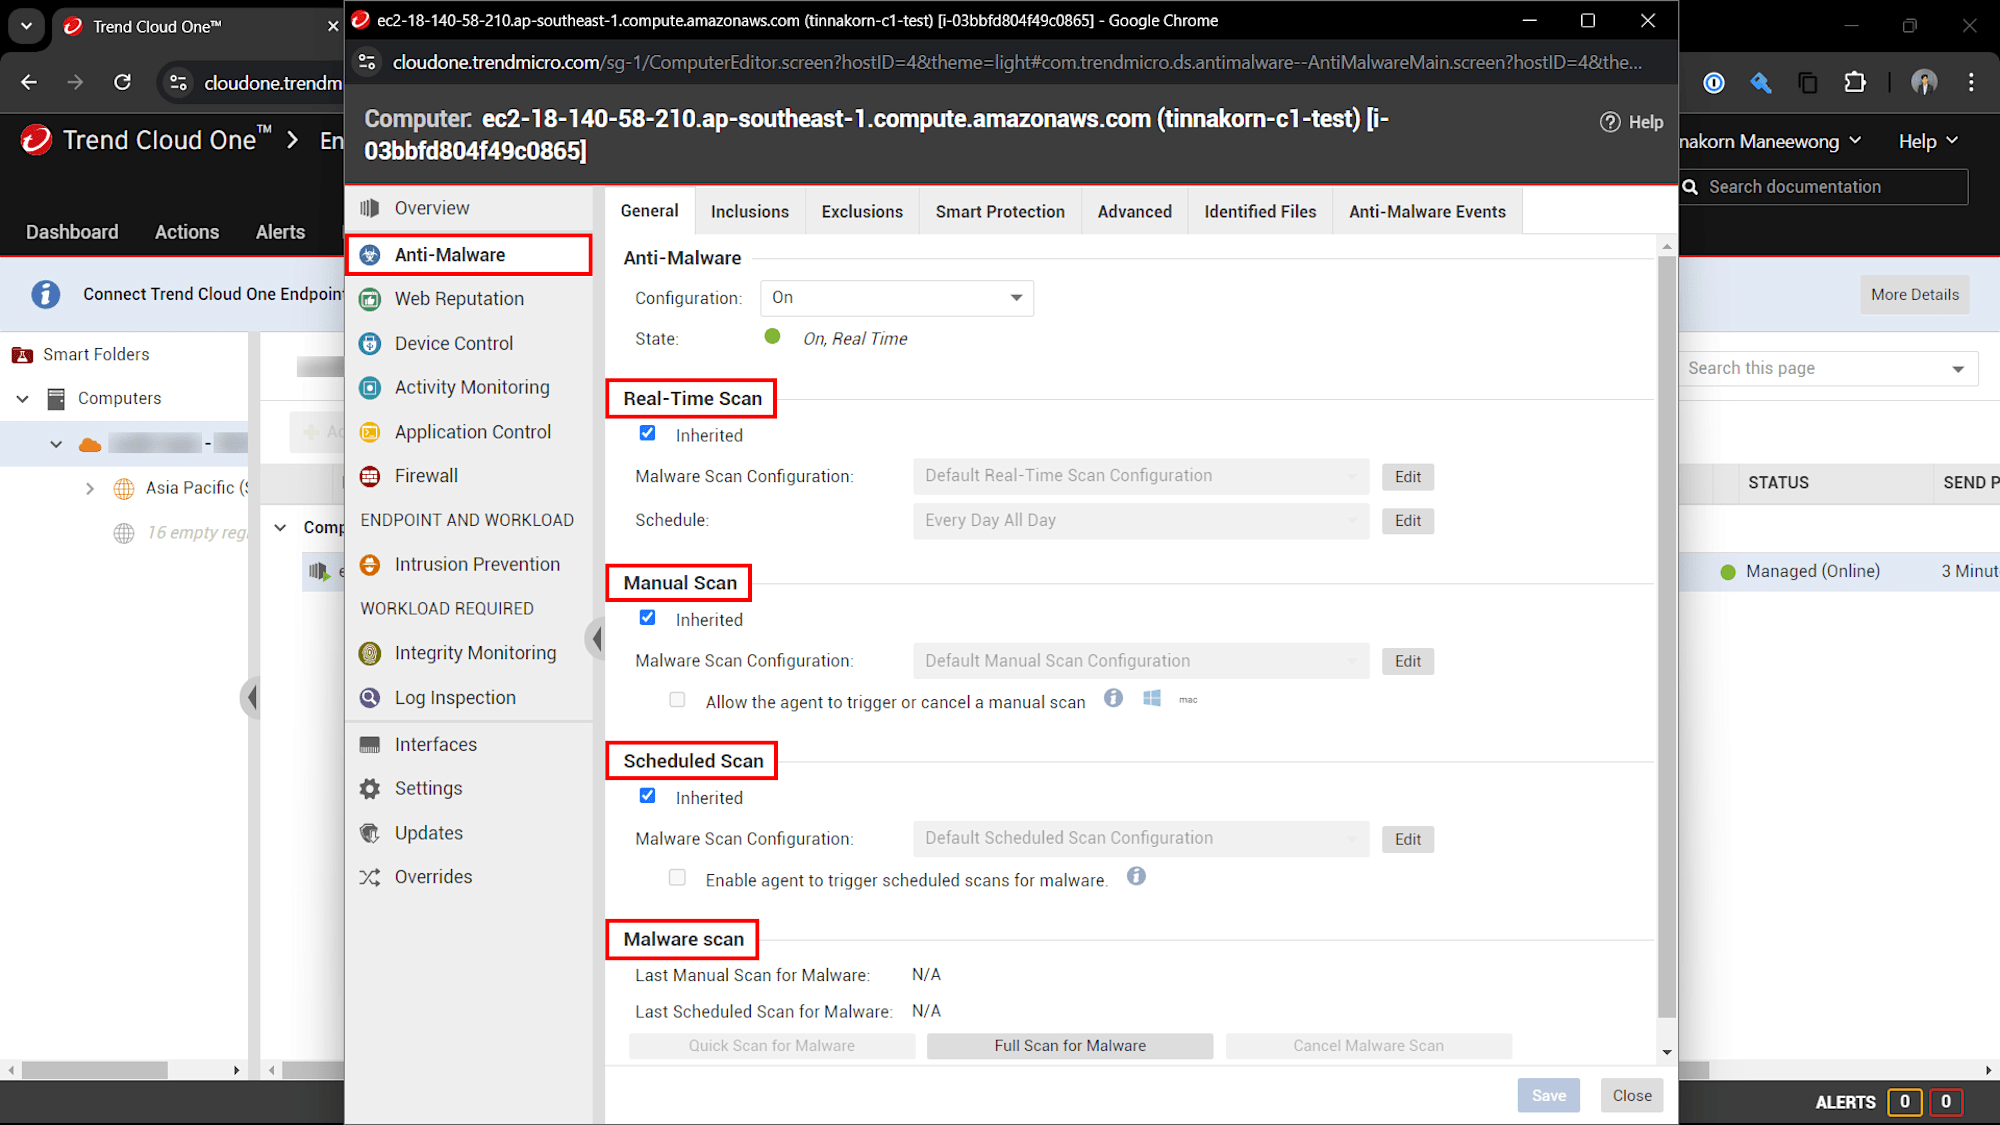Screen dimensions: 2000x1125
Task: Collapse the dialog's left navigation pane handle
Action: pyautogui.click(x=597, y=638)
